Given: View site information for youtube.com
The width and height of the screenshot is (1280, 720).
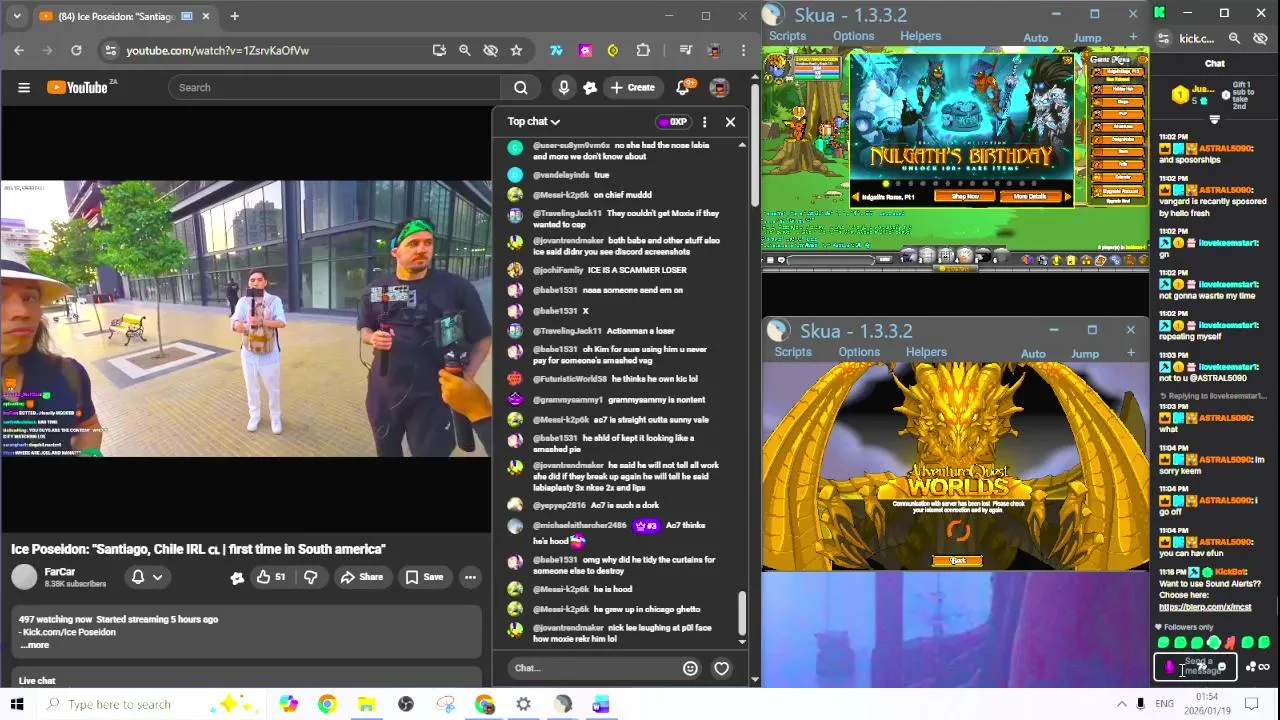Looking at the screenshot, I should click(x=111, y=50).
